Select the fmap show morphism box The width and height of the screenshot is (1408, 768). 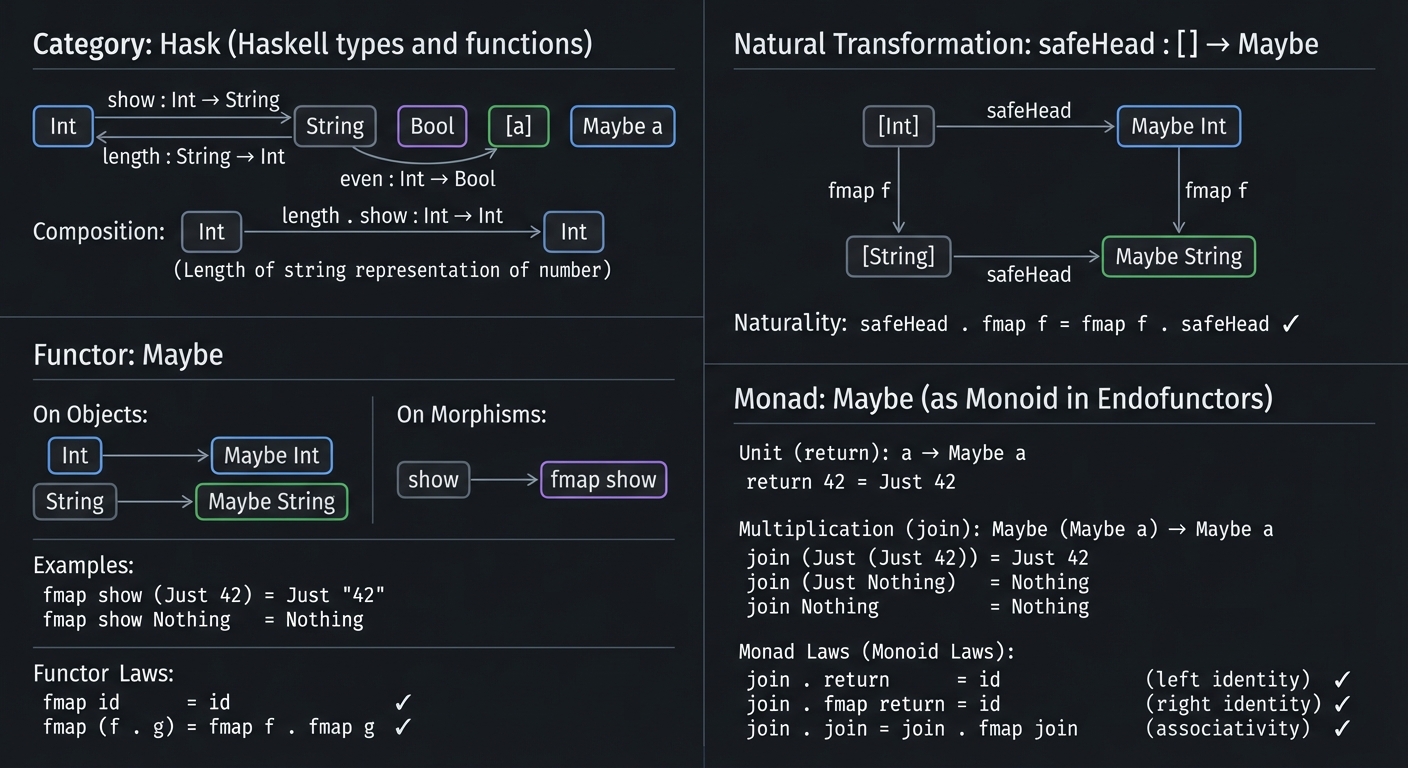click(x=603, y=480)
